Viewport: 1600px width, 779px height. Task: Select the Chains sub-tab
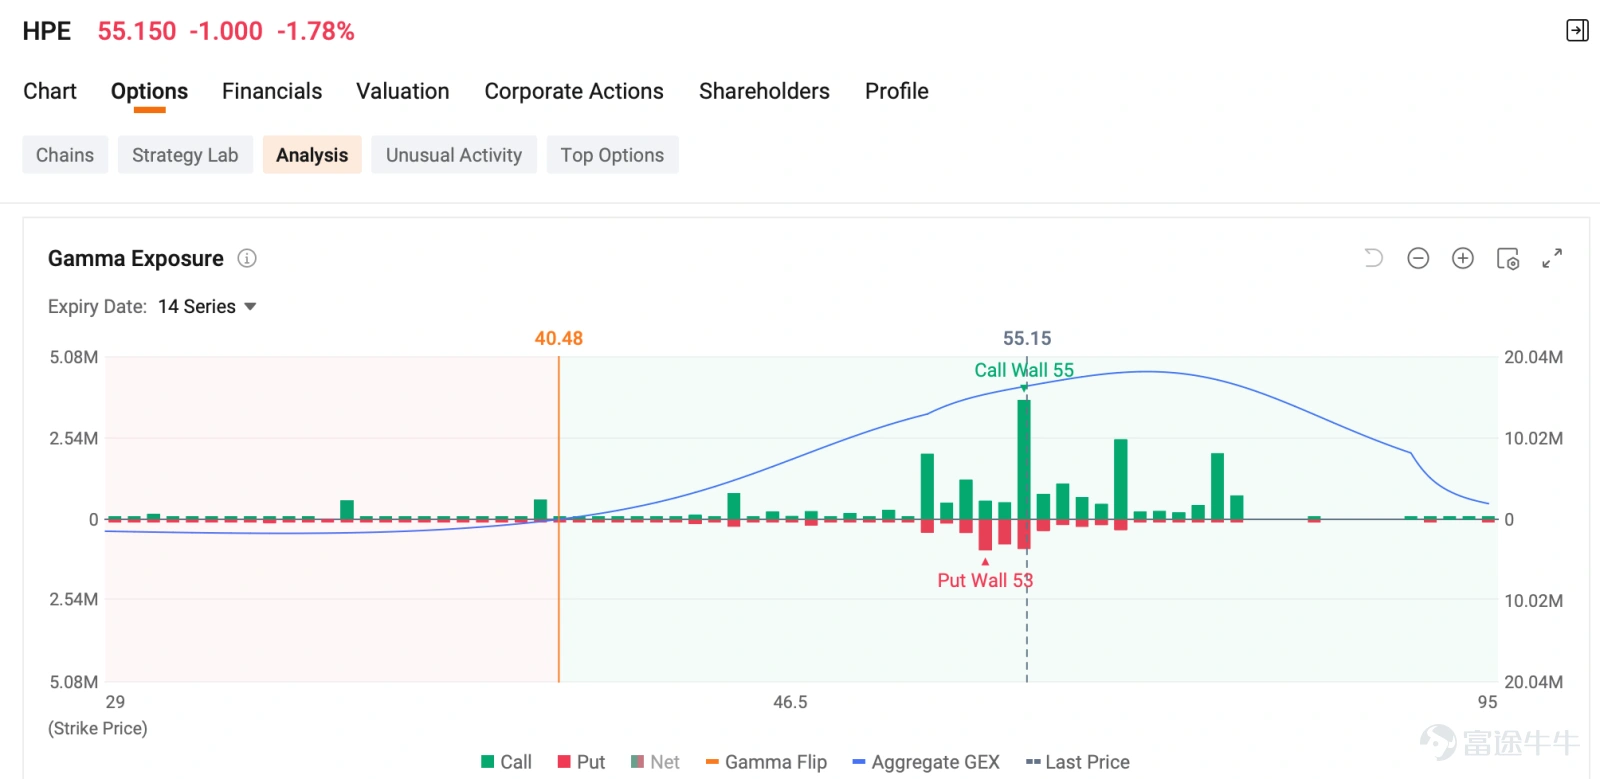click(x=65, y=155)
